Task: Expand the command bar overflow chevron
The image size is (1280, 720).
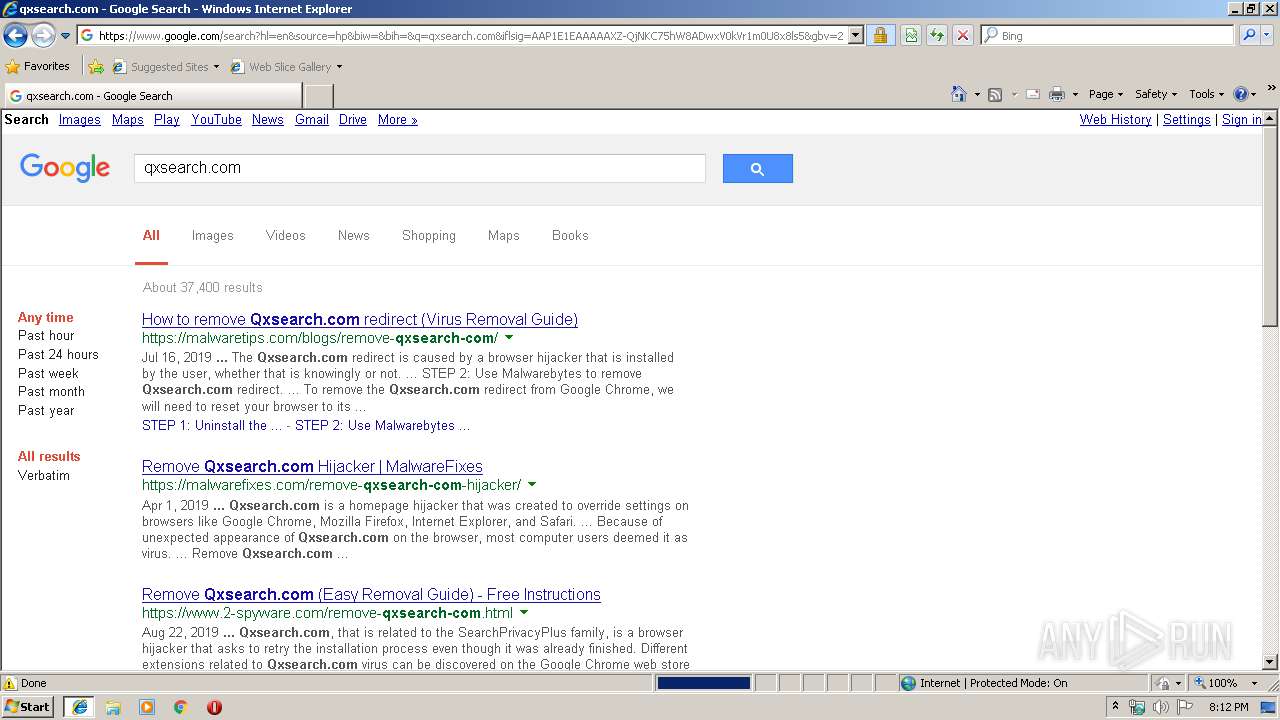Action: coord(1272,88)
